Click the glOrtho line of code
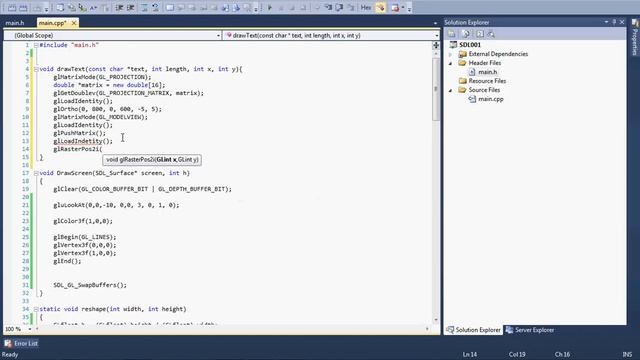640x360 pixels. click(x=107, y=109)
